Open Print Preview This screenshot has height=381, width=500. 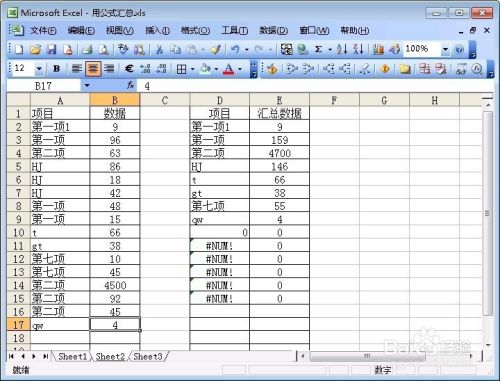pos(104,50)
